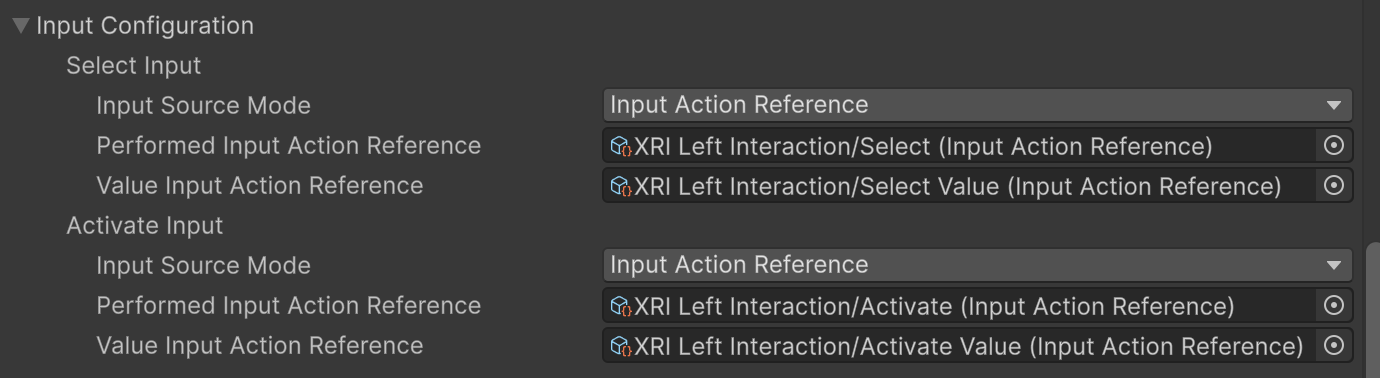Select the XRI Left Interaction/Activate reference field
This screenshot has width=1380, height=378.
click(960, 306)
